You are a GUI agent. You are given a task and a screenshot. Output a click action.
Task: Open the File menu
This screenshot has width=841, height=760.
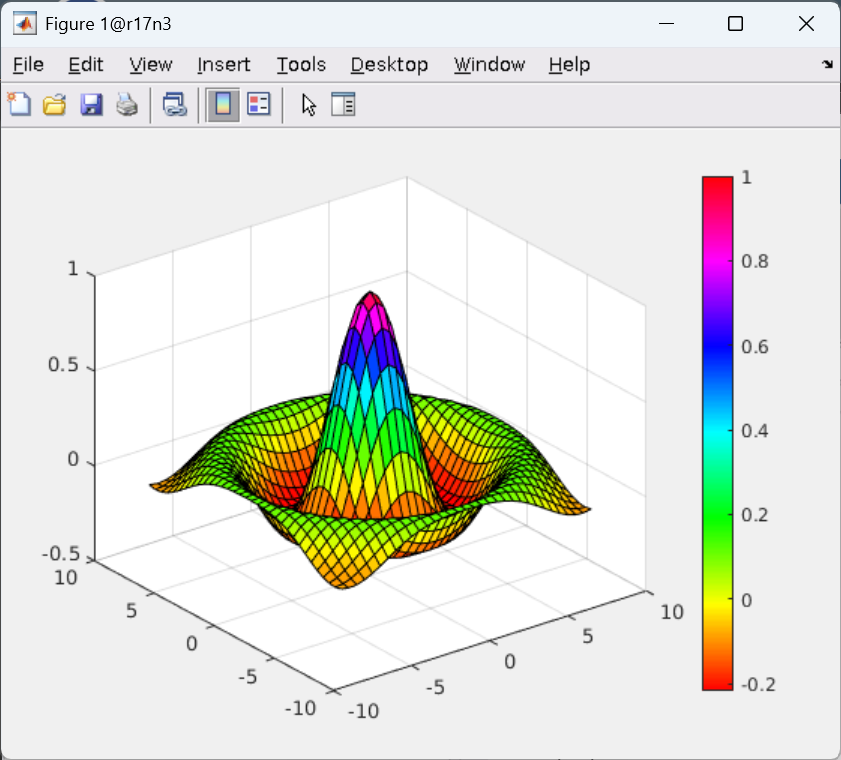[28, 65]
